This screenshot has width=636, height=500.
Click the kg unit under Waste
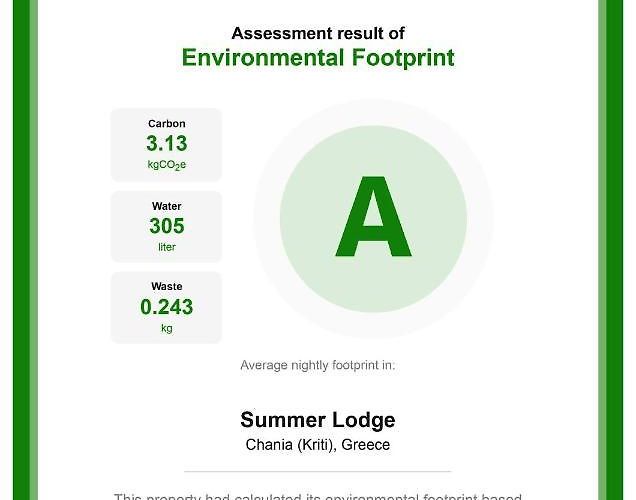pyautogui.click(x=167, y=328)
